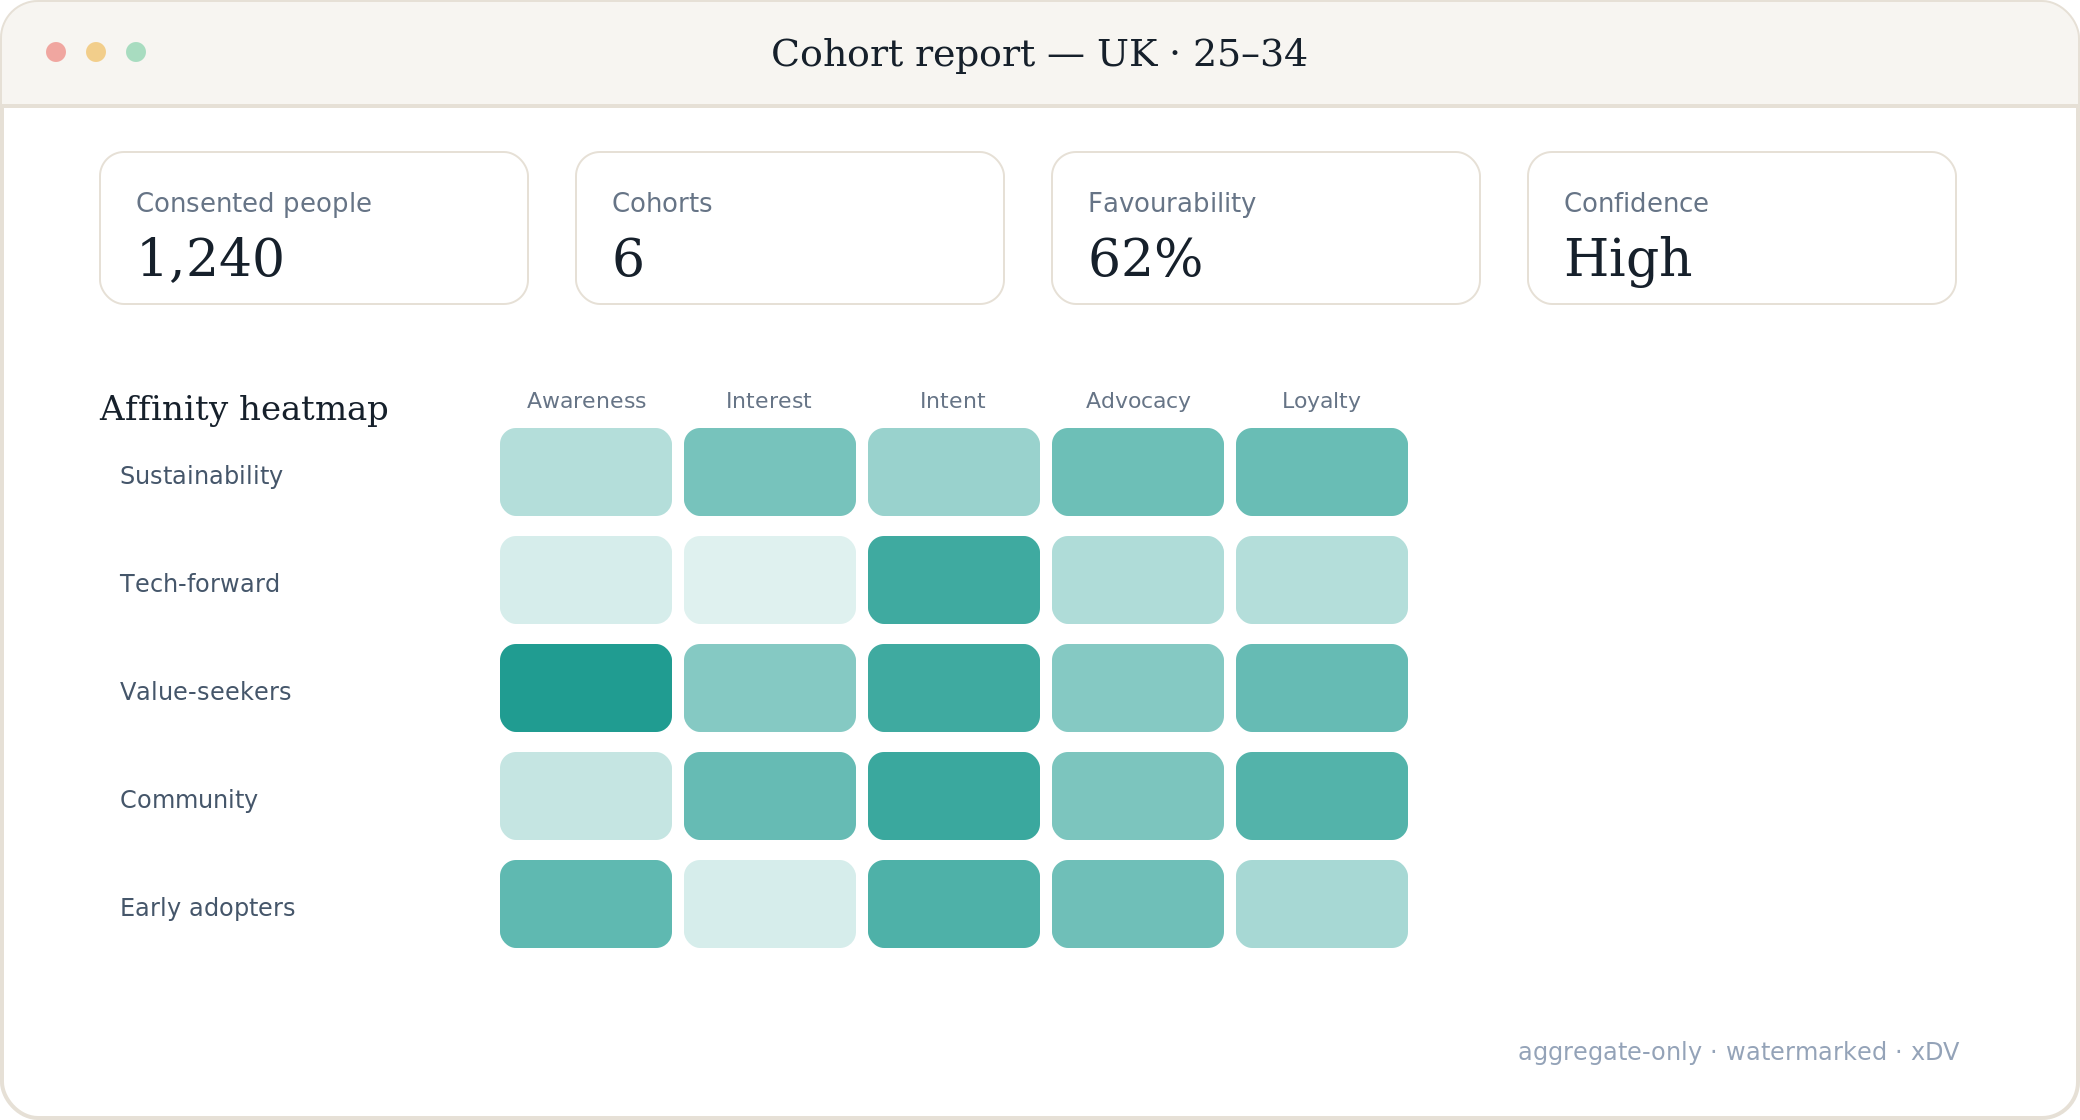
Task: Click the Sustainability Awareness heatmap cell
Action: [586, 472]
